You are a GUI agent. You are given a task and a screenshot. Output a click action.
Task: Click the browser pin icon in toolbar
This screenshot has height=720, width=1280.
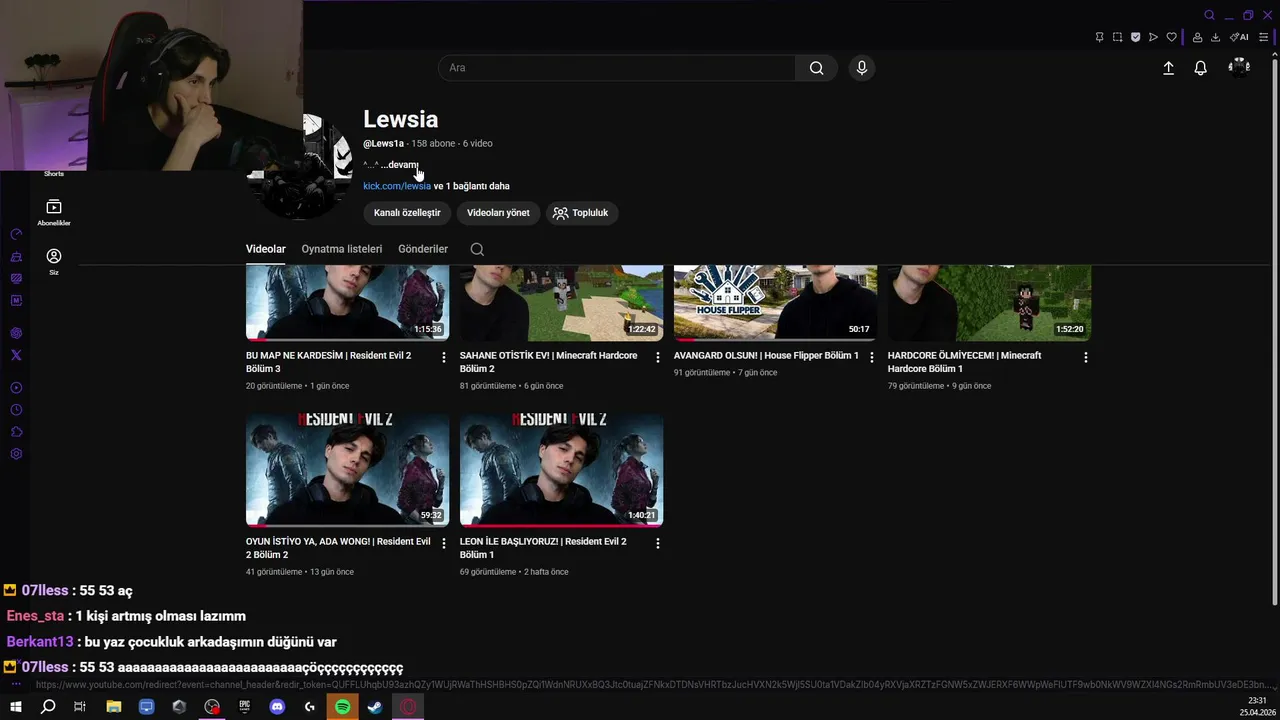tap(1099, 37)
